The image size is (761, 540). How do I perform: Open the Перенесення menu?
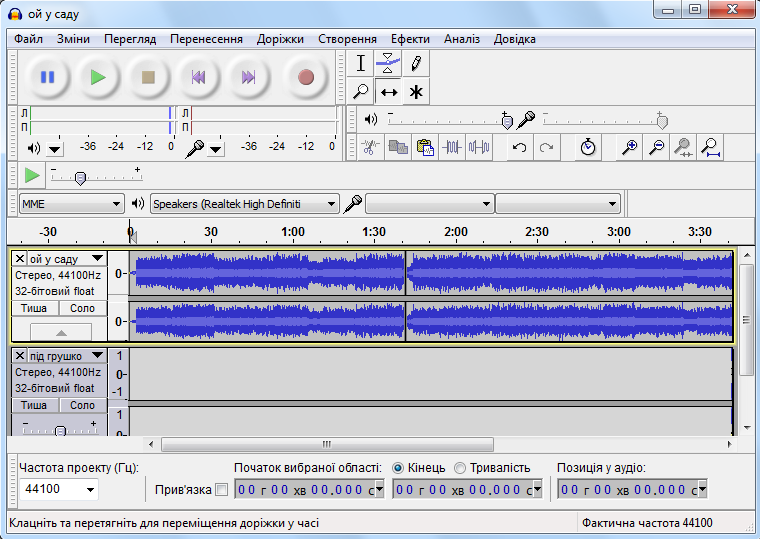pyautogui.click(x=206, y=39)
